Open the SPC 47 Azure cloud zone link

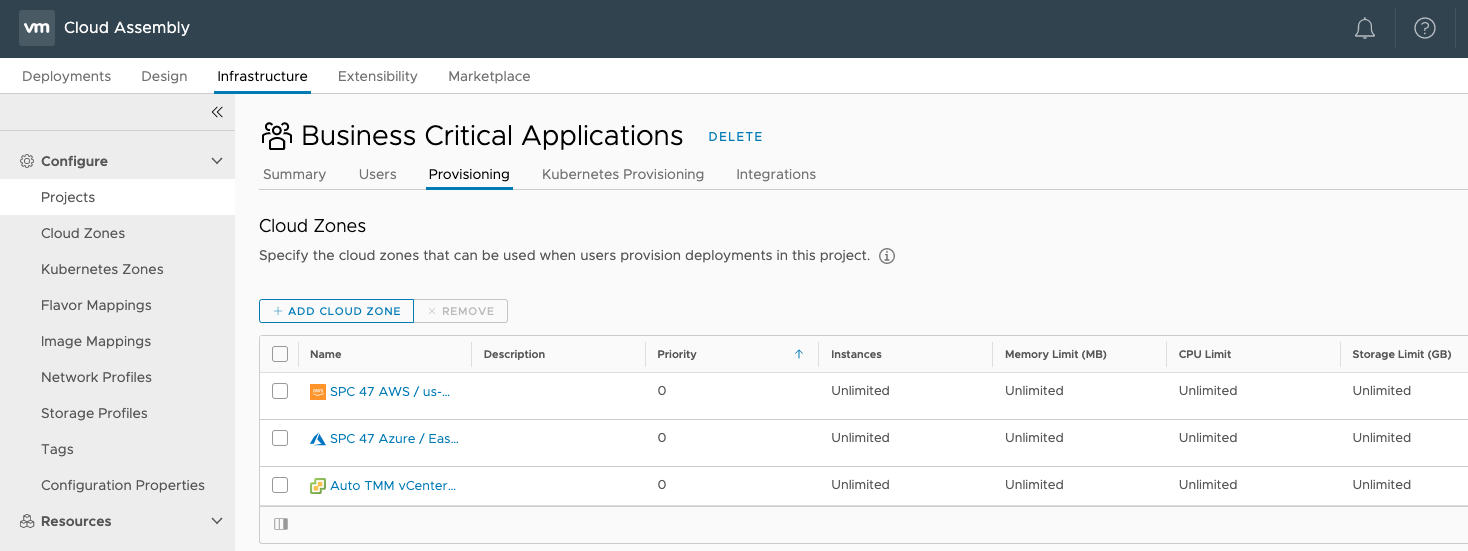(x=395, y=438)
